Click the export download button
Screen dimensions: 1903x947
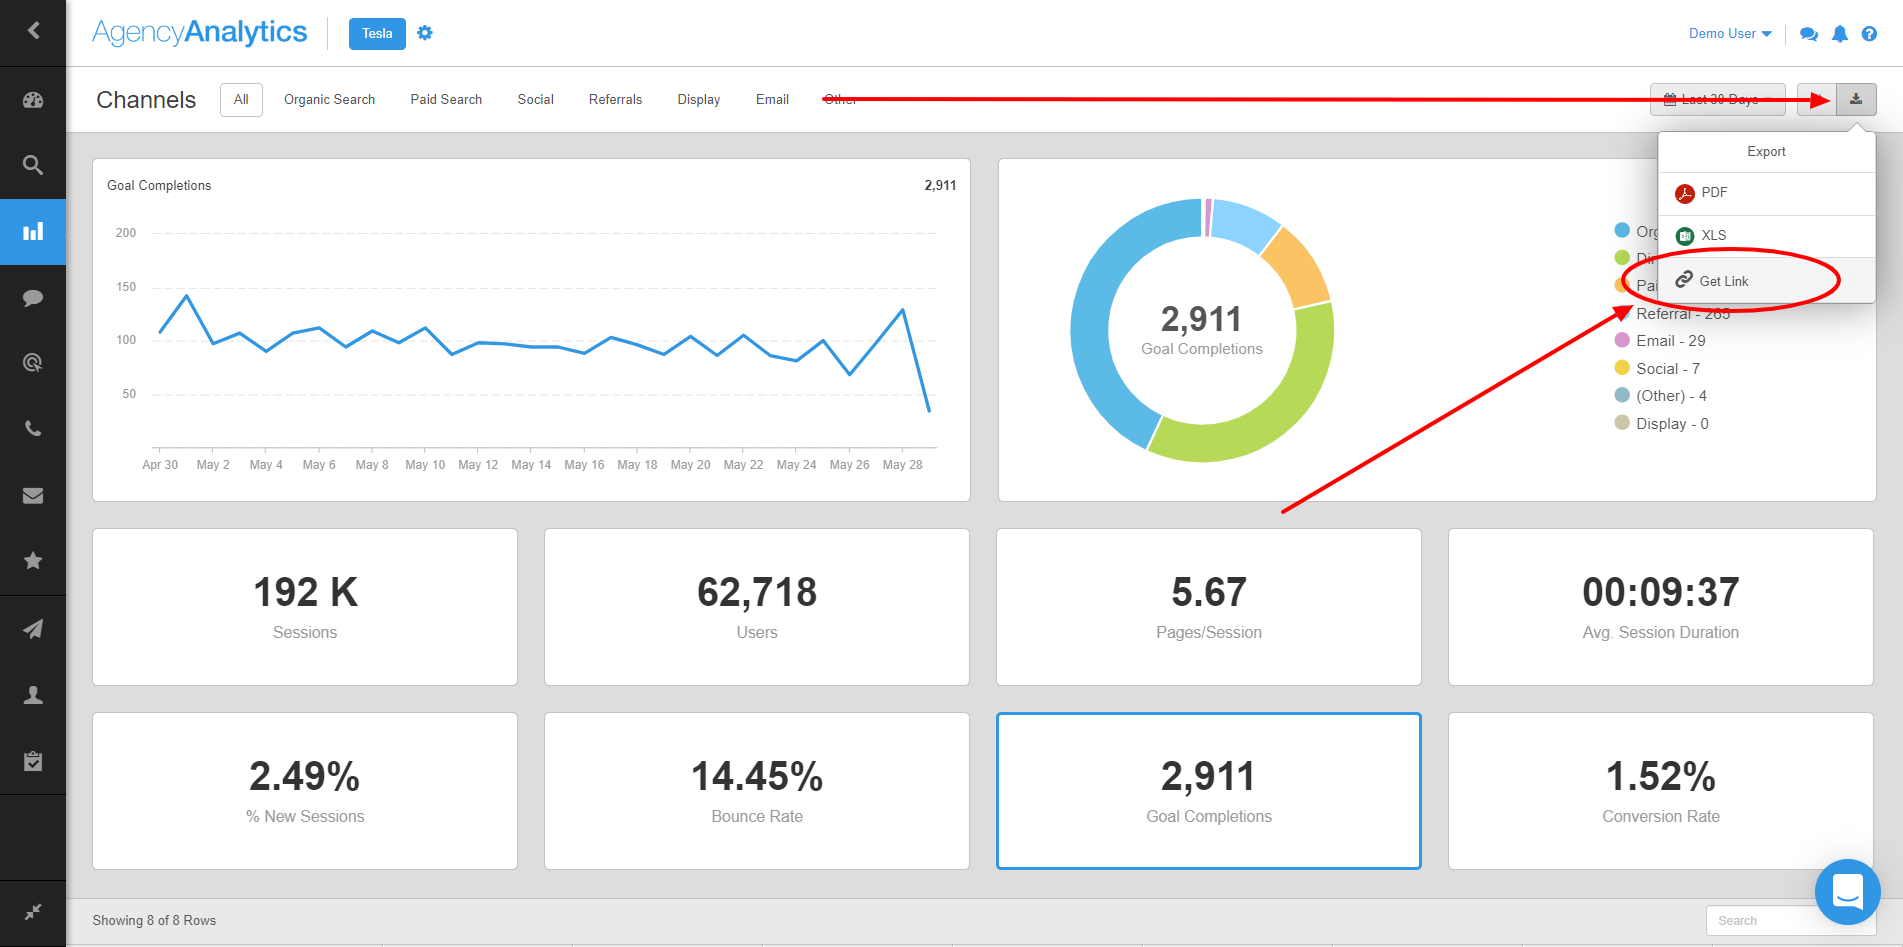pyautogui.click(x=1856, y=100)
